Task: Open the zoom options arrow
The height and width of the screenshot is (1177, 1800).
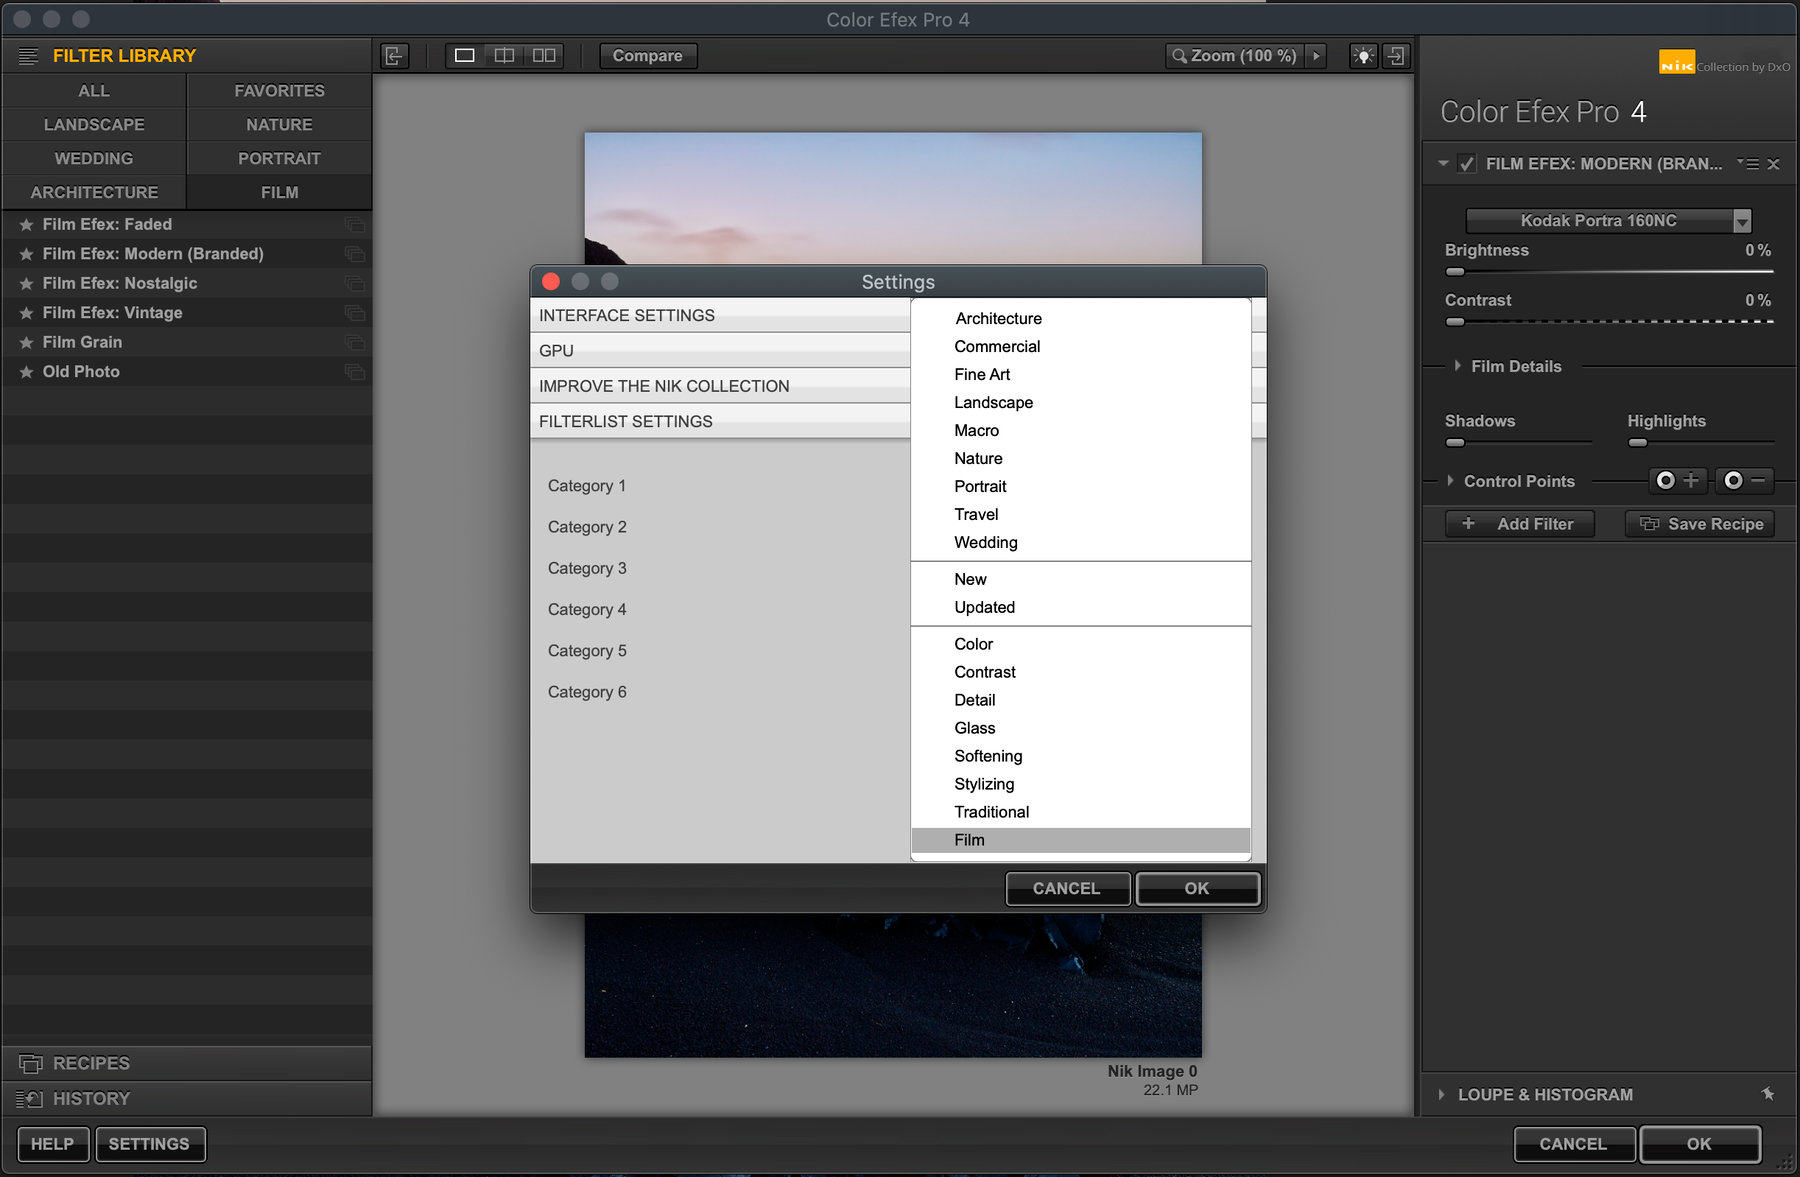Action: pos(1316,56)
